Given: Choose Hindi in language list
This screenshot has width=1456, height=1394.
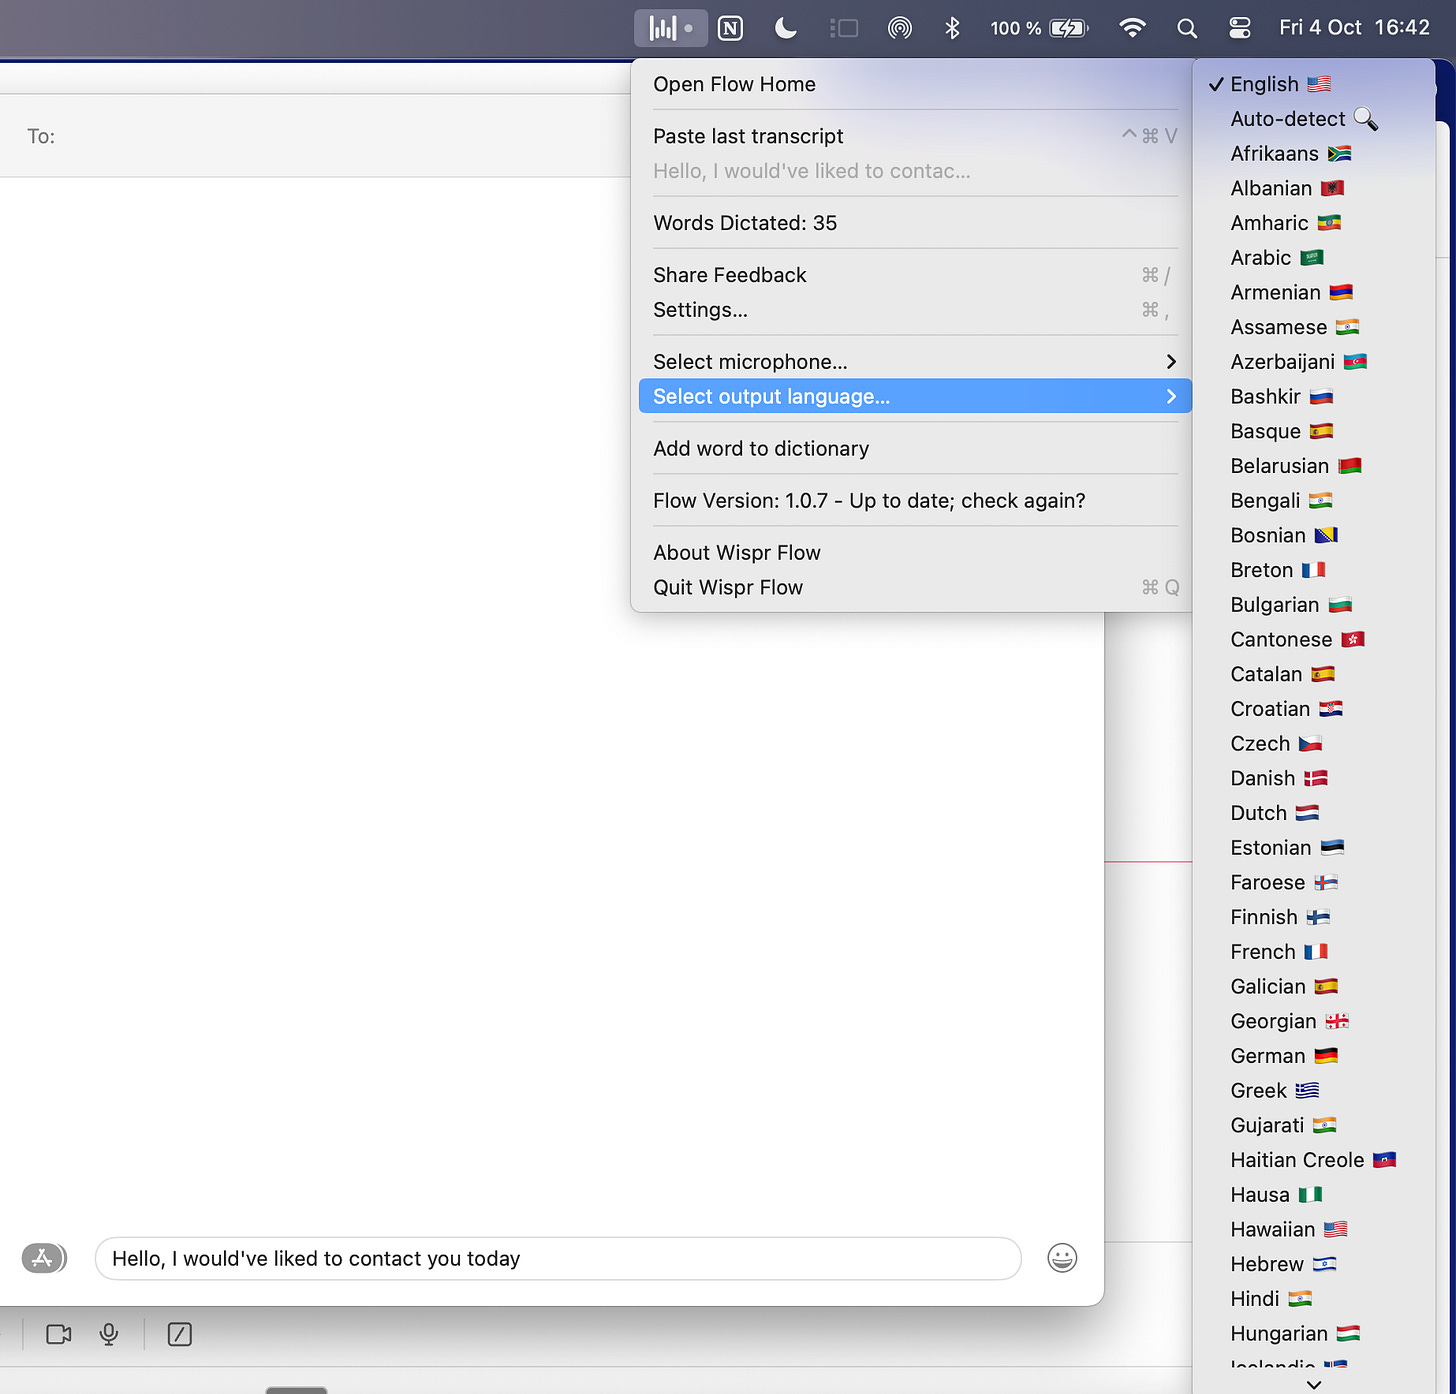Looking at the screenshot, I should coord(1314,1299).
